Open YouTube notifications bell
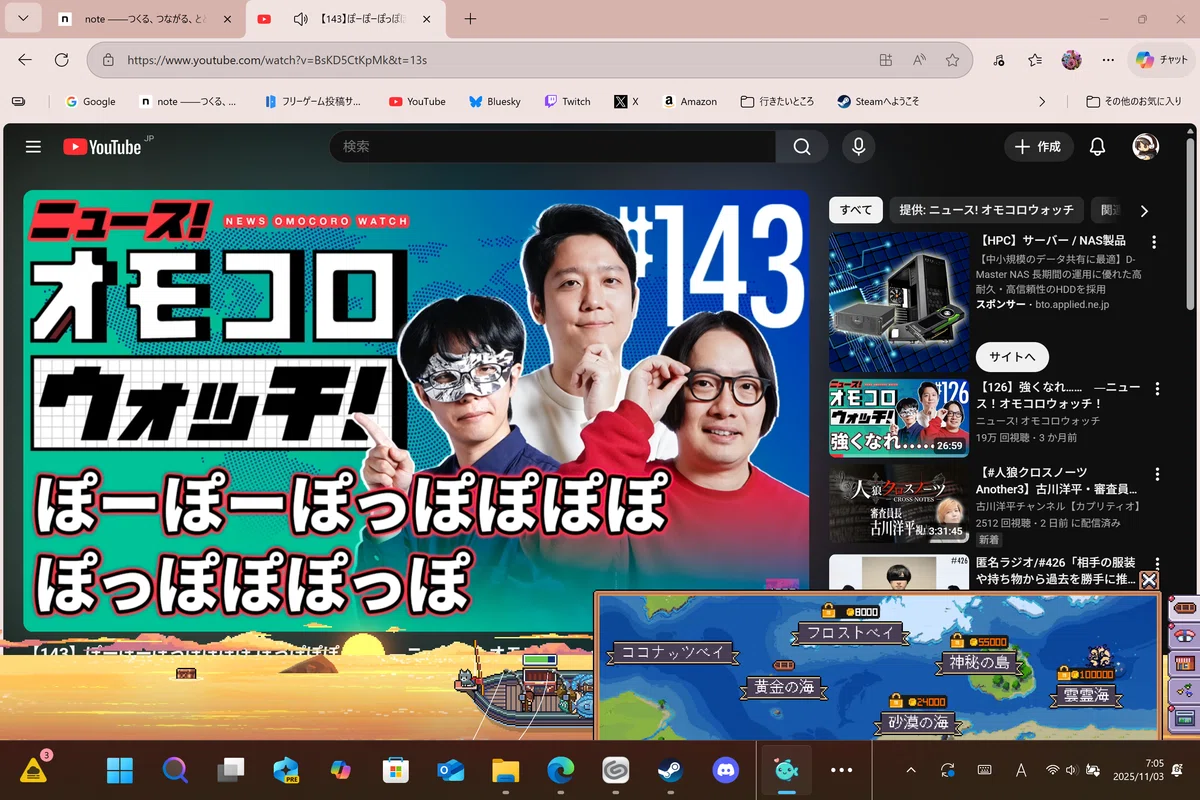This screenshot has width=1200, height=800. pos(1097,147)
